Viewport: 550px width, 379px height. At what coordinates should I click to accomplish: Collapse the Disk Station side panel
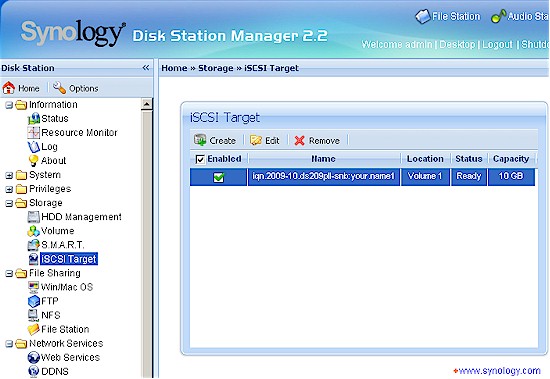point(146,67)
